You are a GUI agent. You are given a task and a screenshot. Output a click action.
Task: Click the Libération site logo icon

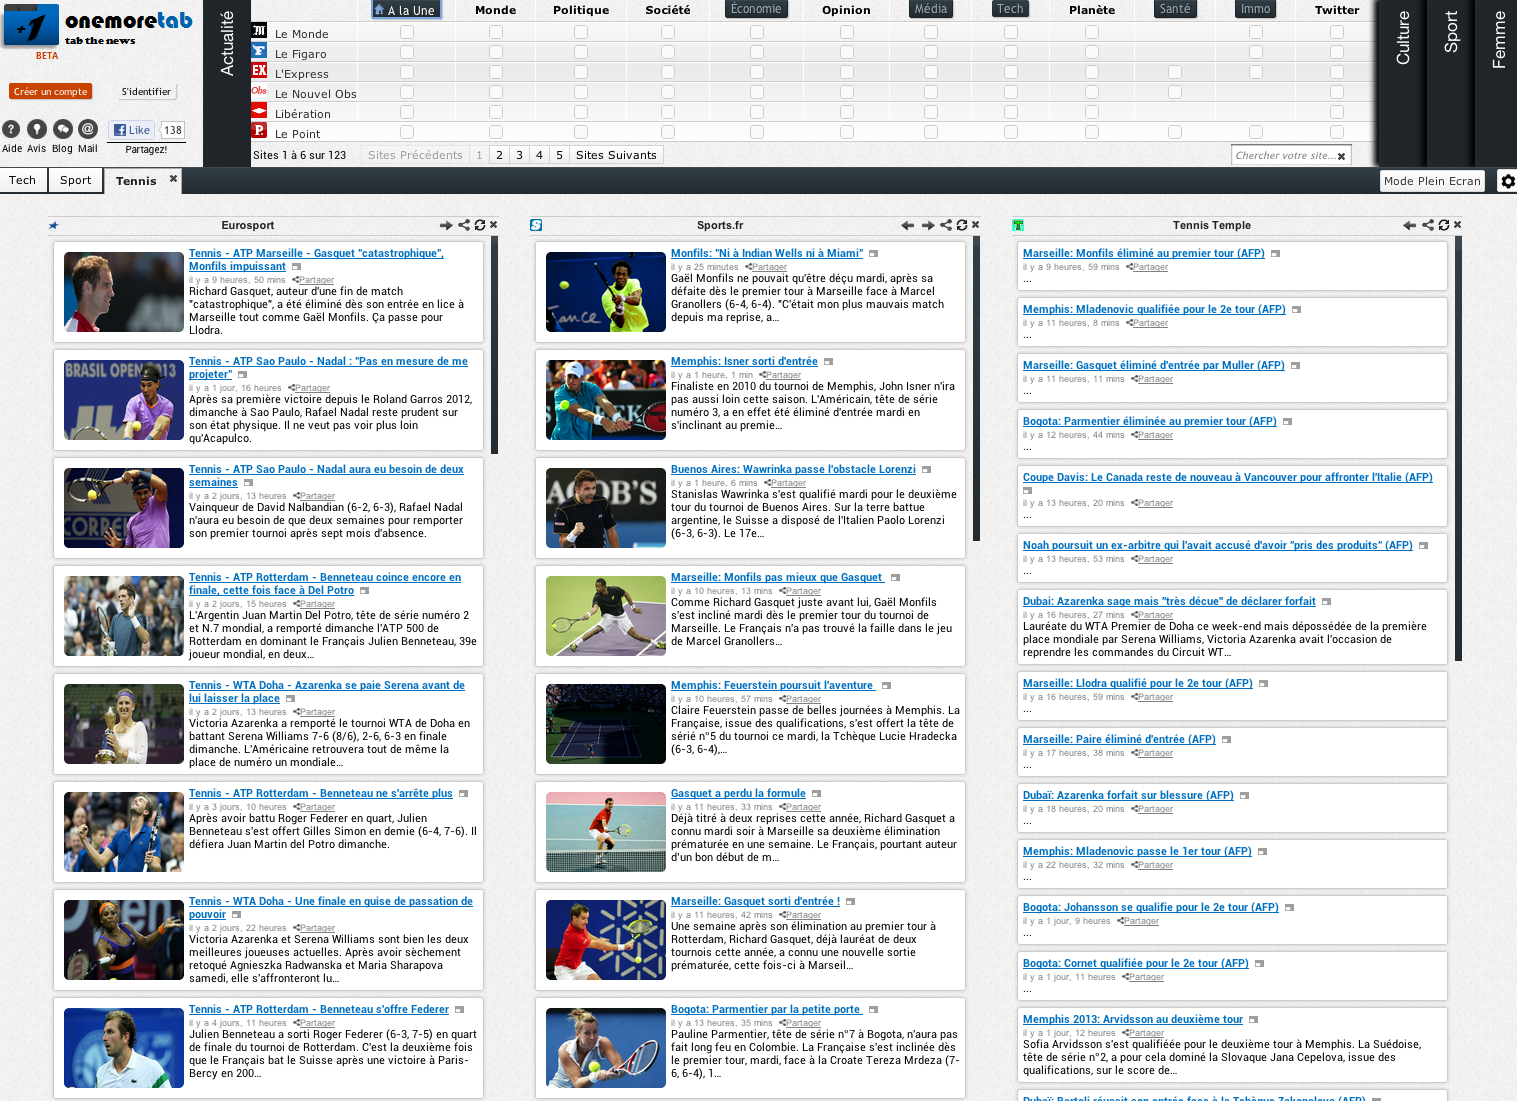(x=259, y=111)
